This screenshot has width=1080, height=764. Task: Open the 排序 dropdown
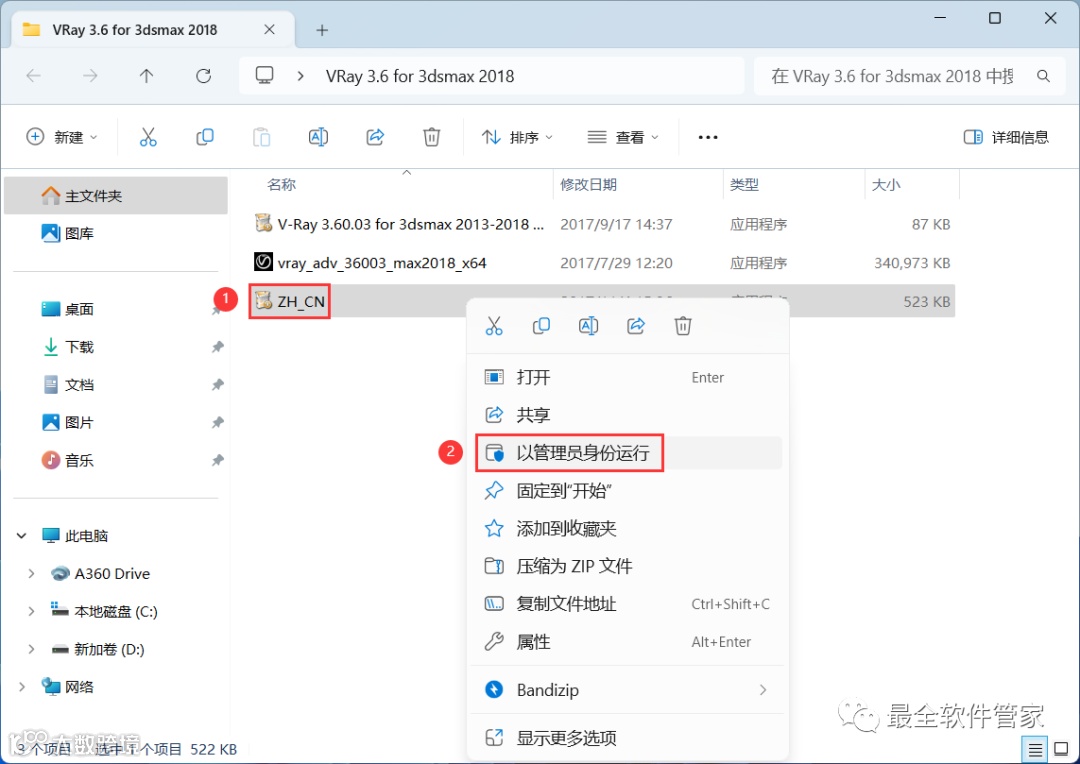pyautogui.click(x=517, y=137)
